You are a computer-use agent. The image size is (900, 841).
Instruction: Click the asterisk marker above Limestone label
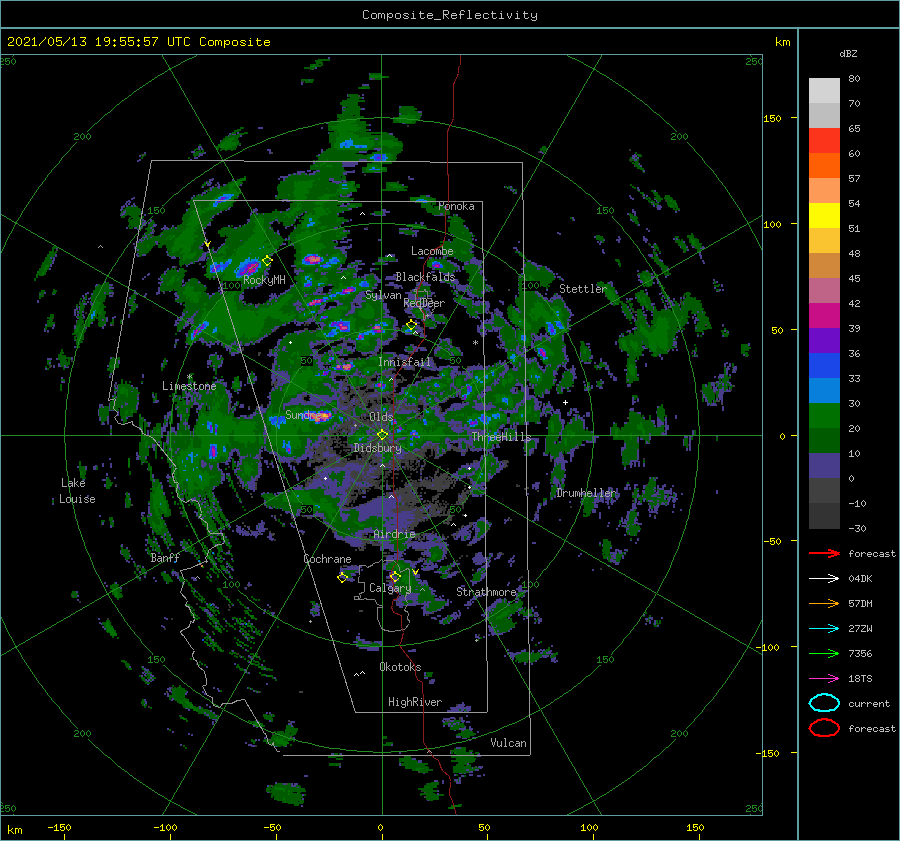(189, 377)
